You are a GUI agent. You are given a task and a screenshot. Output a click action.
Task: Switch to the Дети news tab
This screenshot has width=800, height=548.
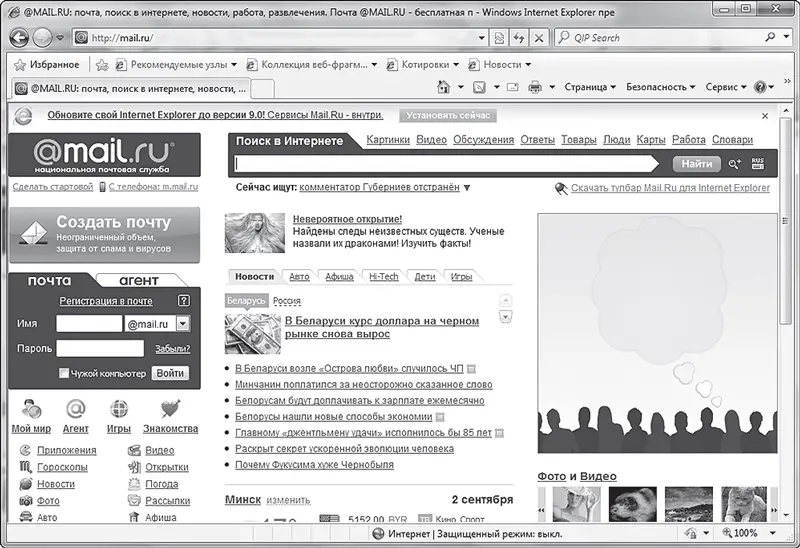[x=424, y=277]
